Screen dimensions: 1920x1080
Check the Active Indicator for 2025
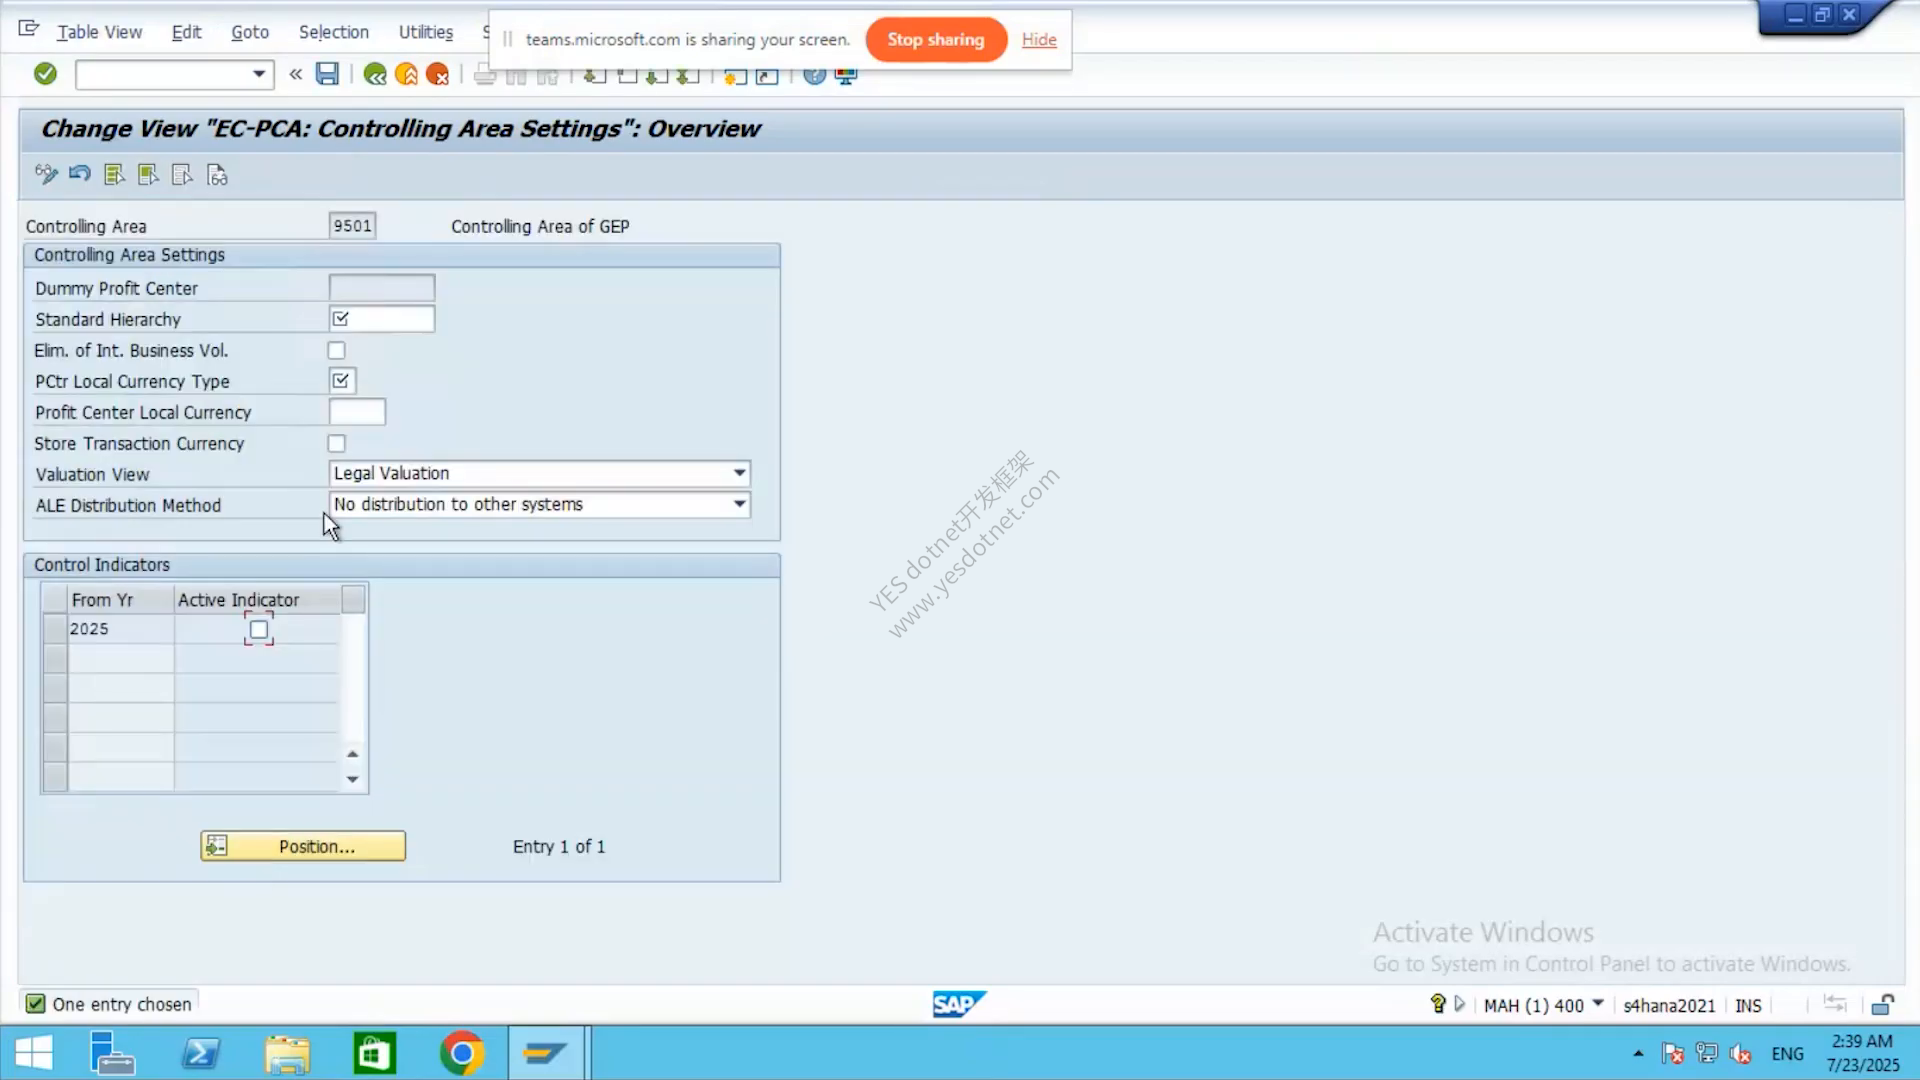coord(259,630)
